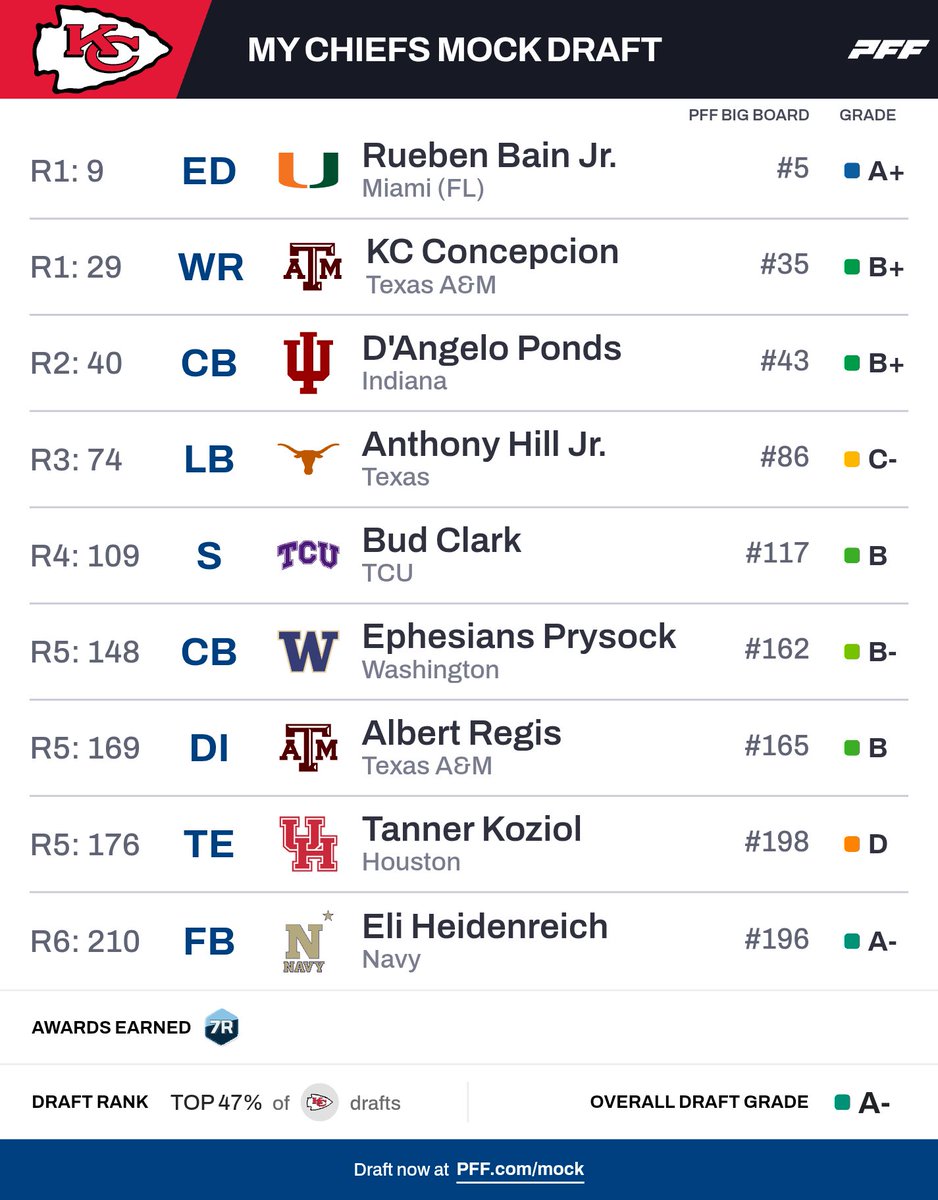Click the 7R award badge
Screen dimensions: 938x1200
(221, 1027)
